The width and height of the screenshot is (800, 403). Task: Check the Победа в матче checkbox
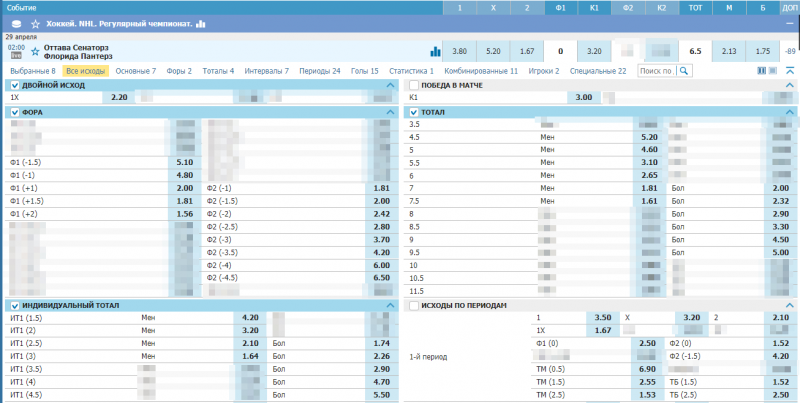[414, 85]
